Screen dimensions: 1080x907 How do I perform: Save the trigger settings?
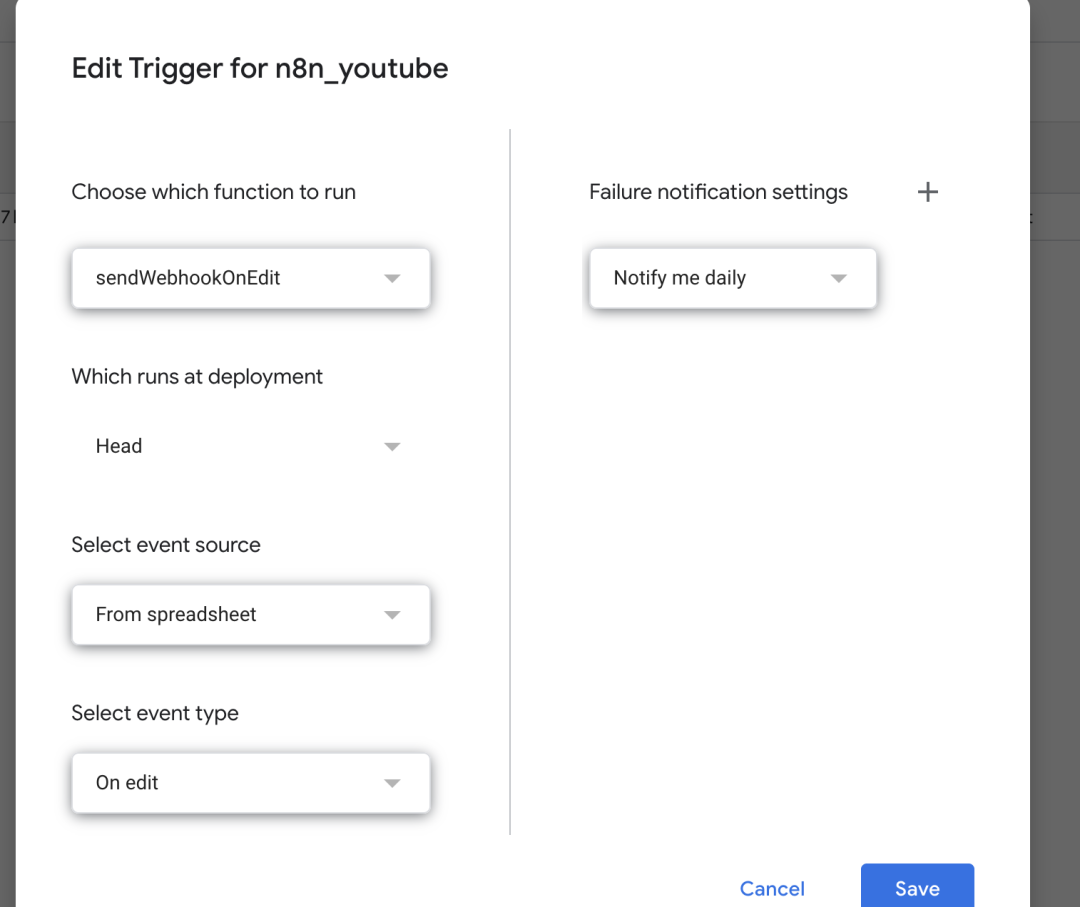[917, 889]
